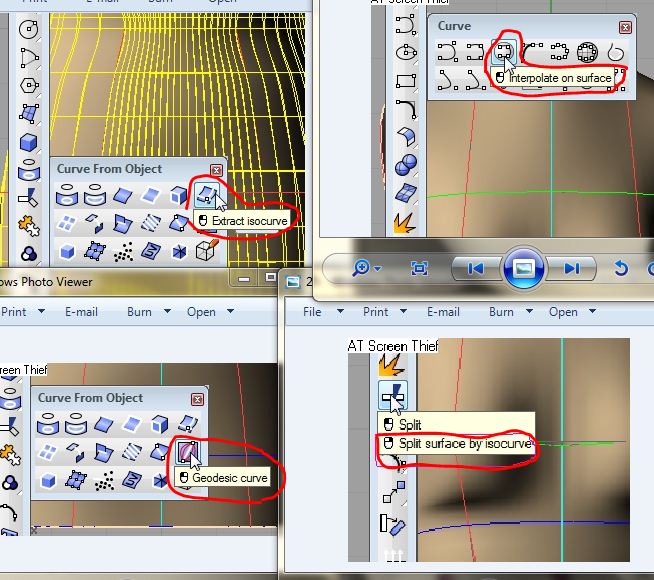
Task: Click the first icon in the Curve panel
Action: tap(447, 52)
